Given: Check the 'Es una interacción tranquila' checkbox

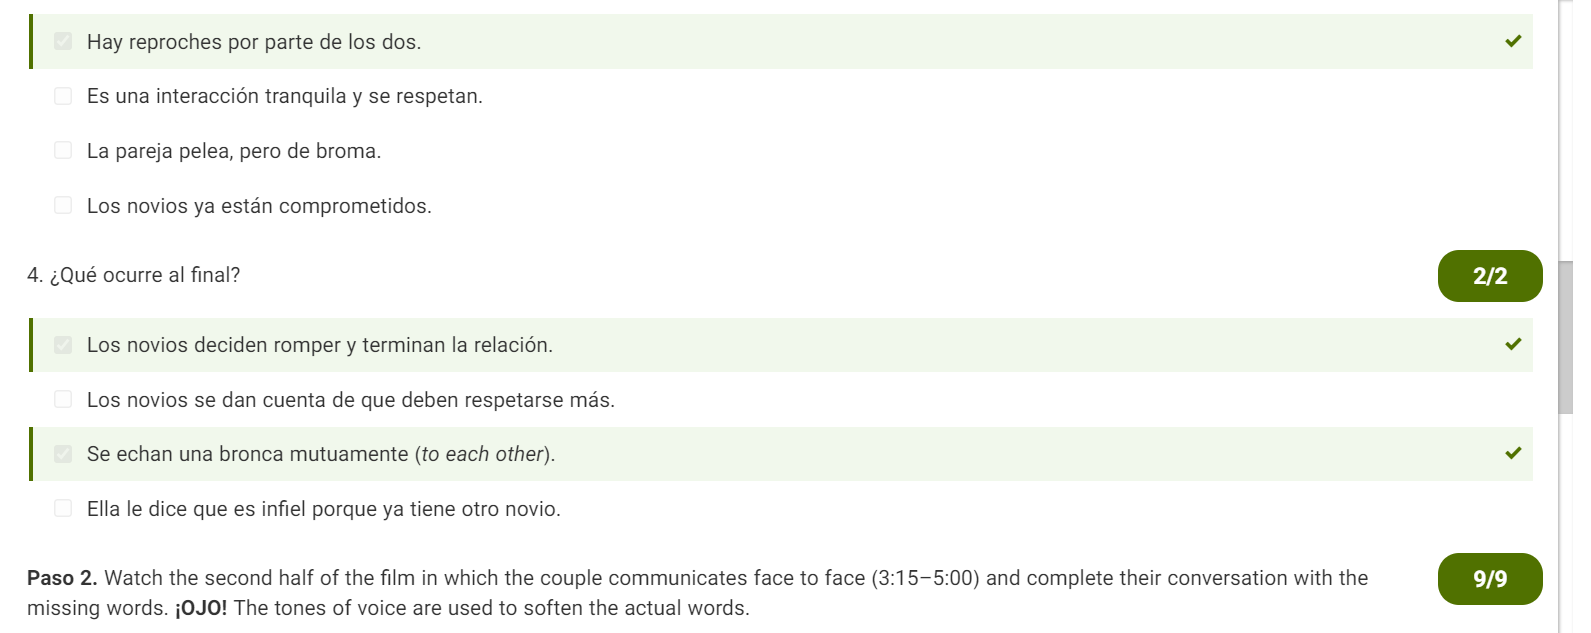Looking at the screenshot, I should pyautogui.click(x=63, y=96).
